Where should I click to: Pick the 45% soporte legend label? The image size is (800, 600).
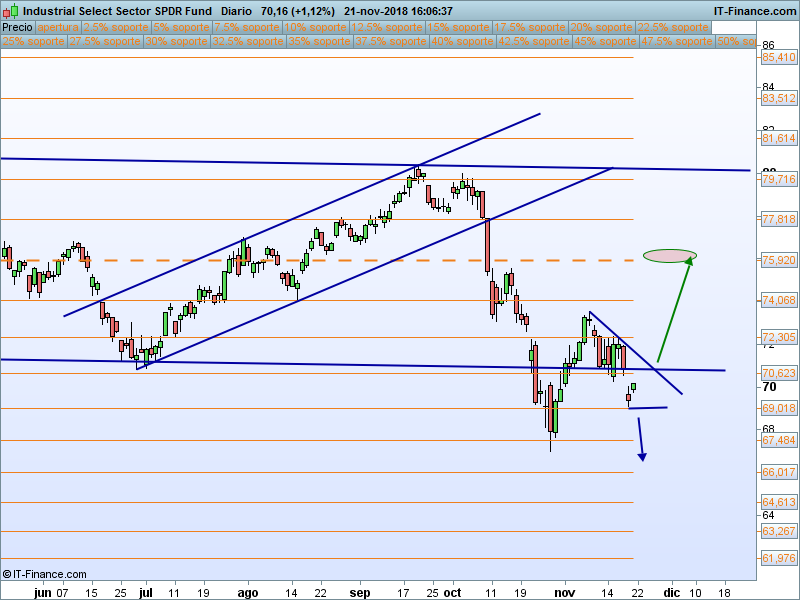pos(605,41)
